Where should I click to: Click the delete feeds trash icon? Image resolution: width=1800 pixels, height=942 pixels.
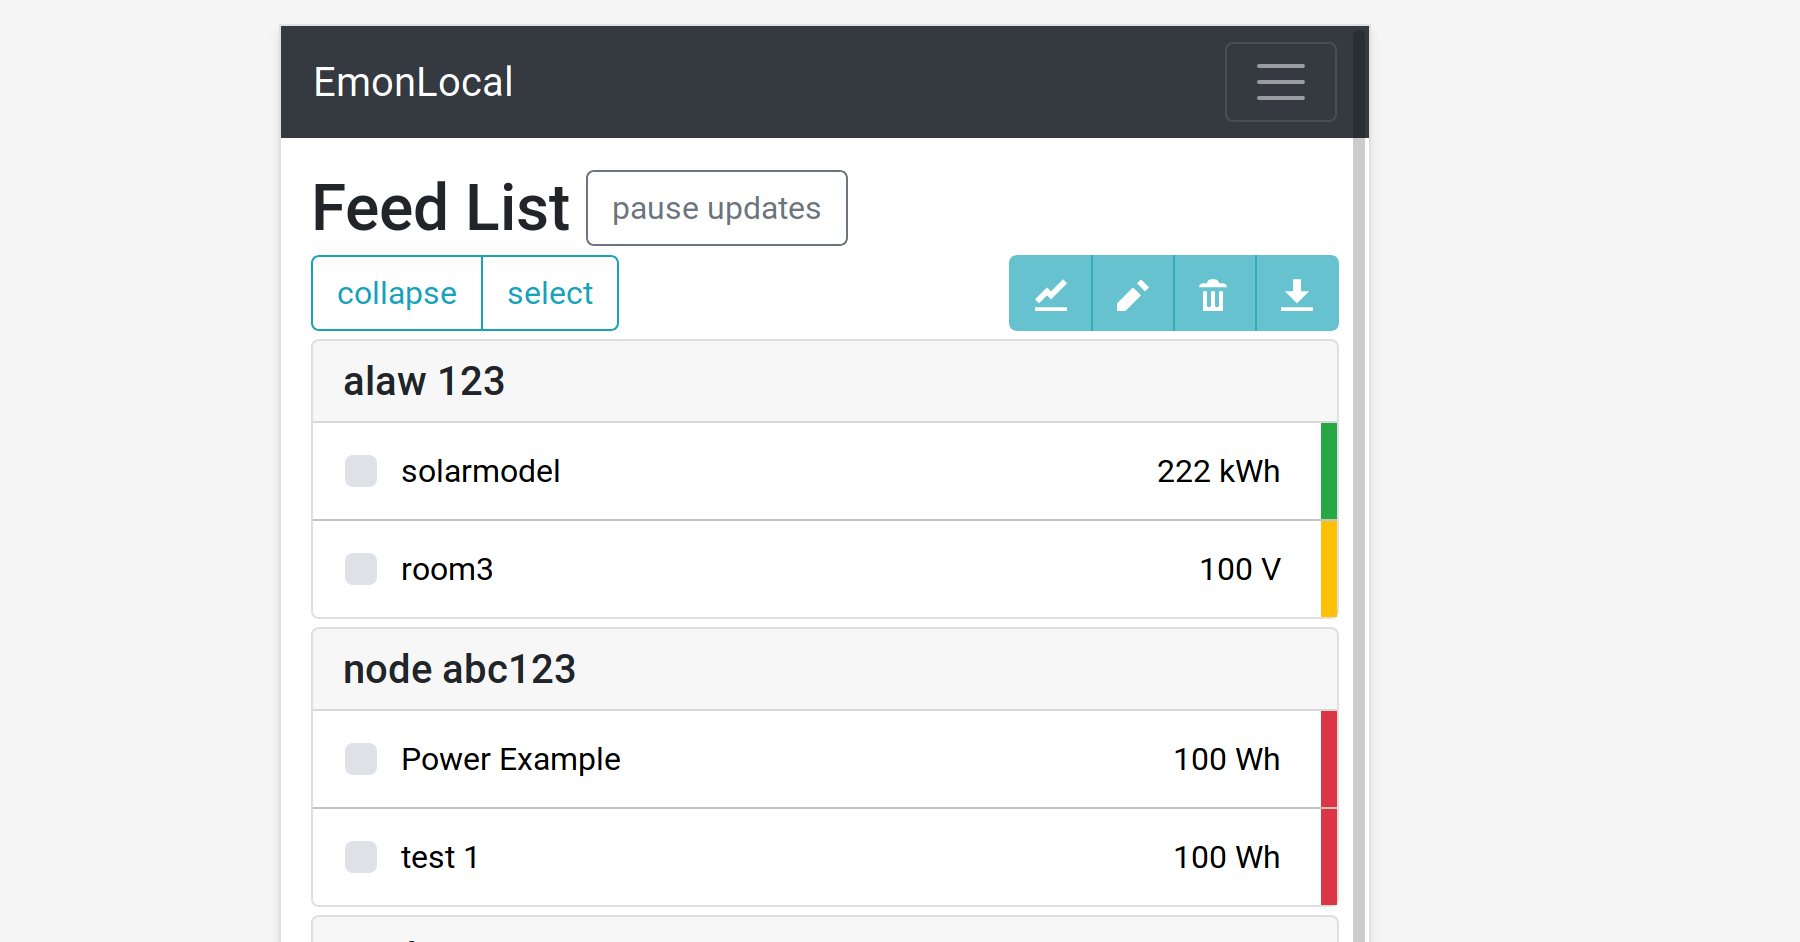[x=1213, y=293]
